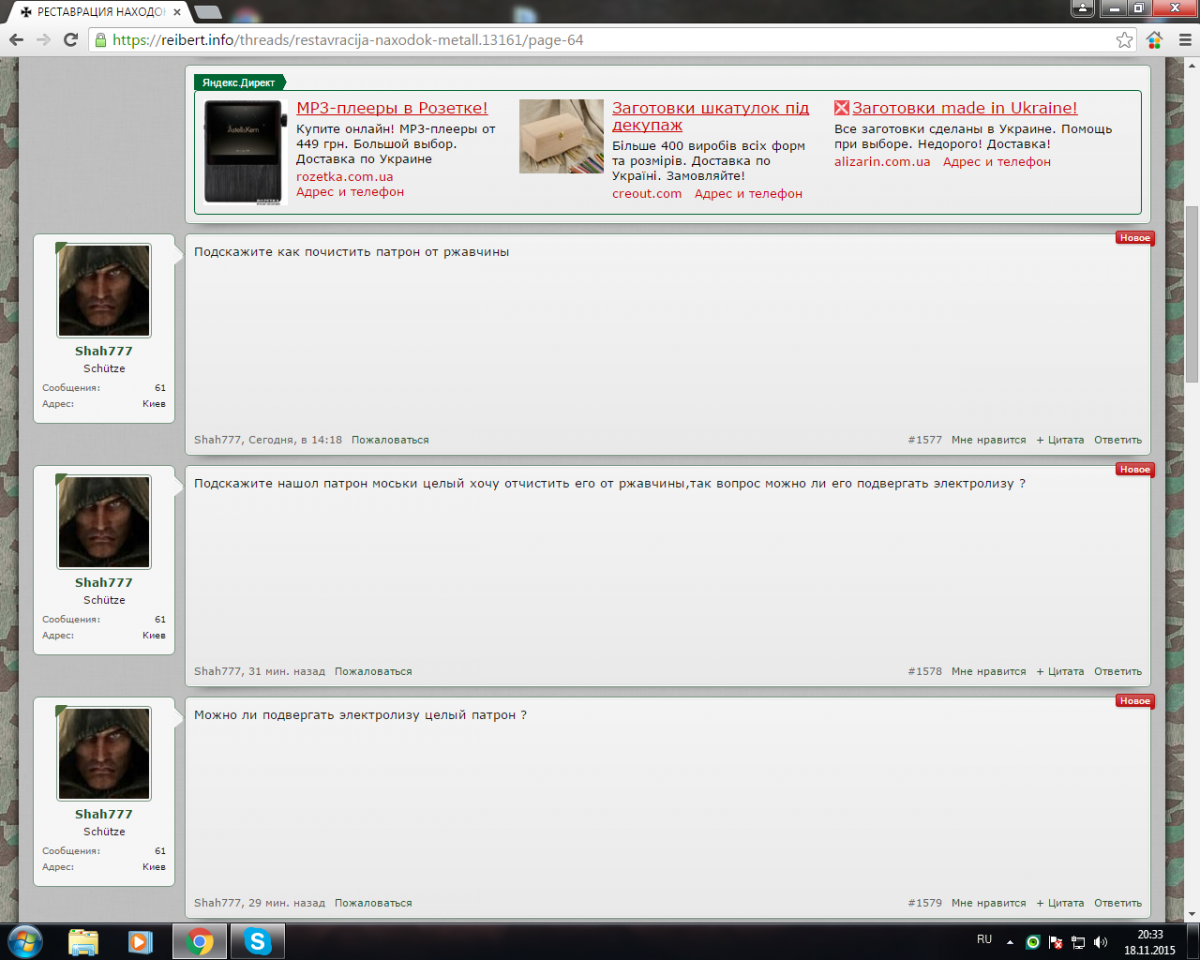
Task: Open the Windows Start menu
Action: [x=24, y=941]
